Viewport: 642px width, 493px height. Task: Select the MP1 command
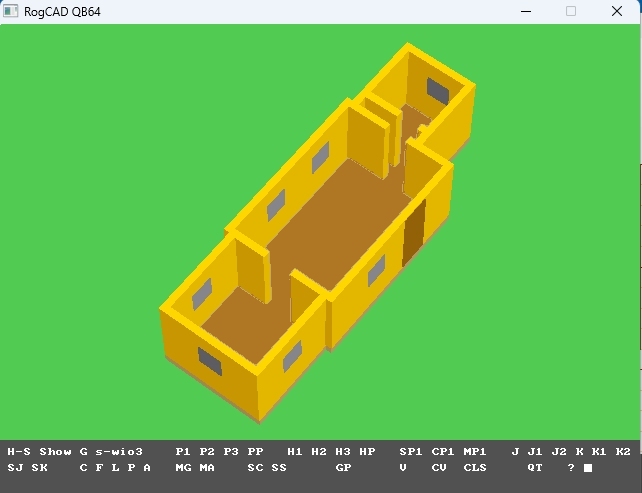(475, 452)
